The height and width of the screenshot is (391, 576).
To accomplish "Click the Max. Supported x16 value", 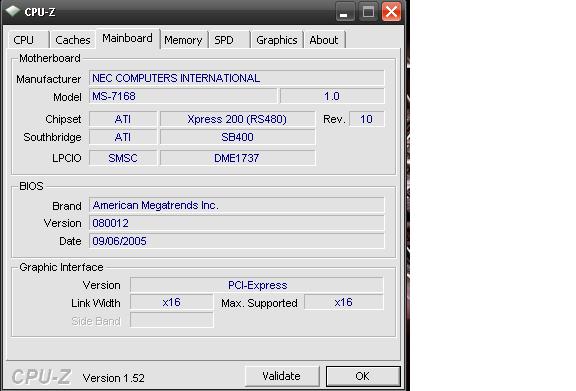I will (343, 302).
